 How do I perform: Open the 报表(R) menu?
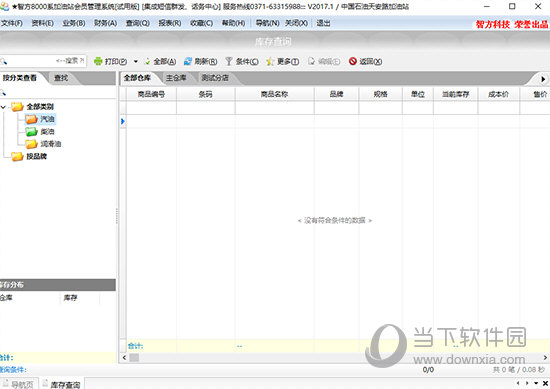coord(170,23)
